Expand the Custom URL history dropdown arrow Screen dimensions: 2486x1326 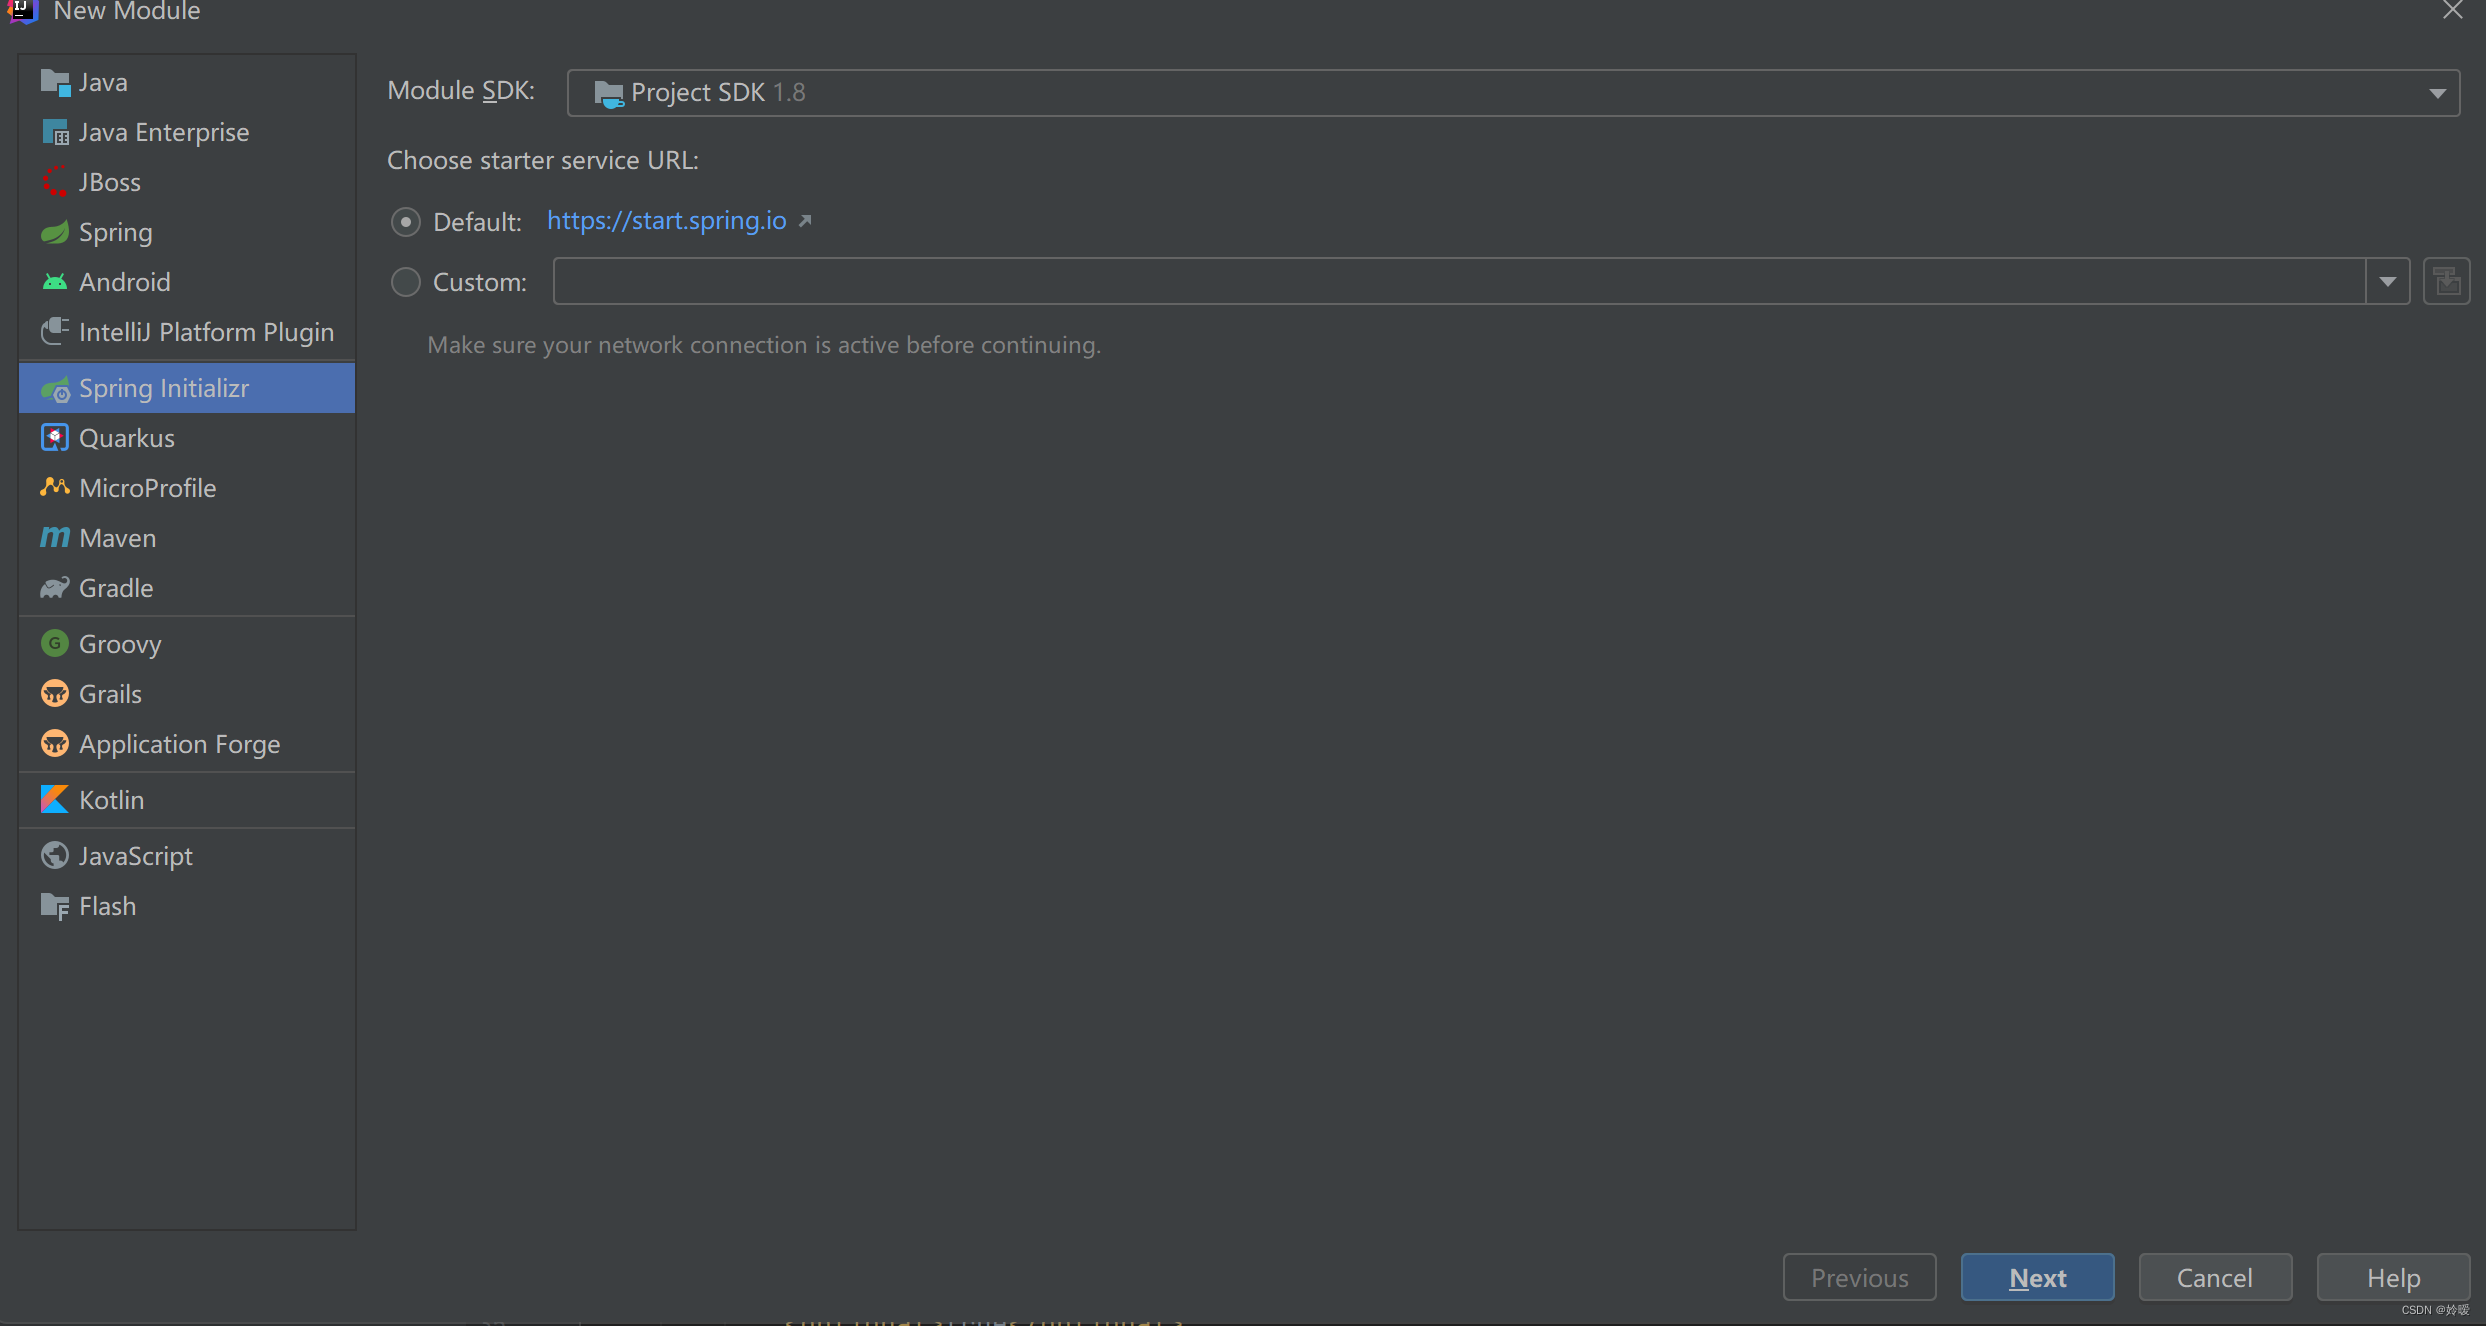(x=2388, y=282)
